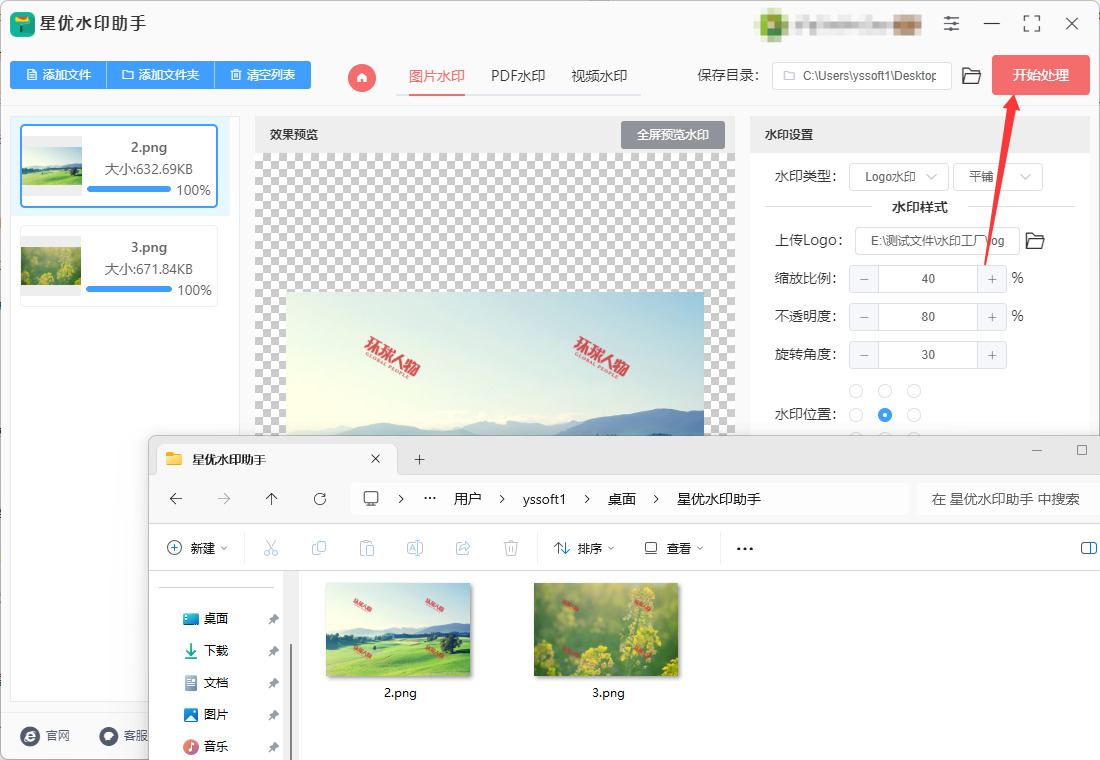Browse for save directory folder icon
The height and width of the screenshot is (760, 1100).
pyautogui.click(x=971, y=76)
